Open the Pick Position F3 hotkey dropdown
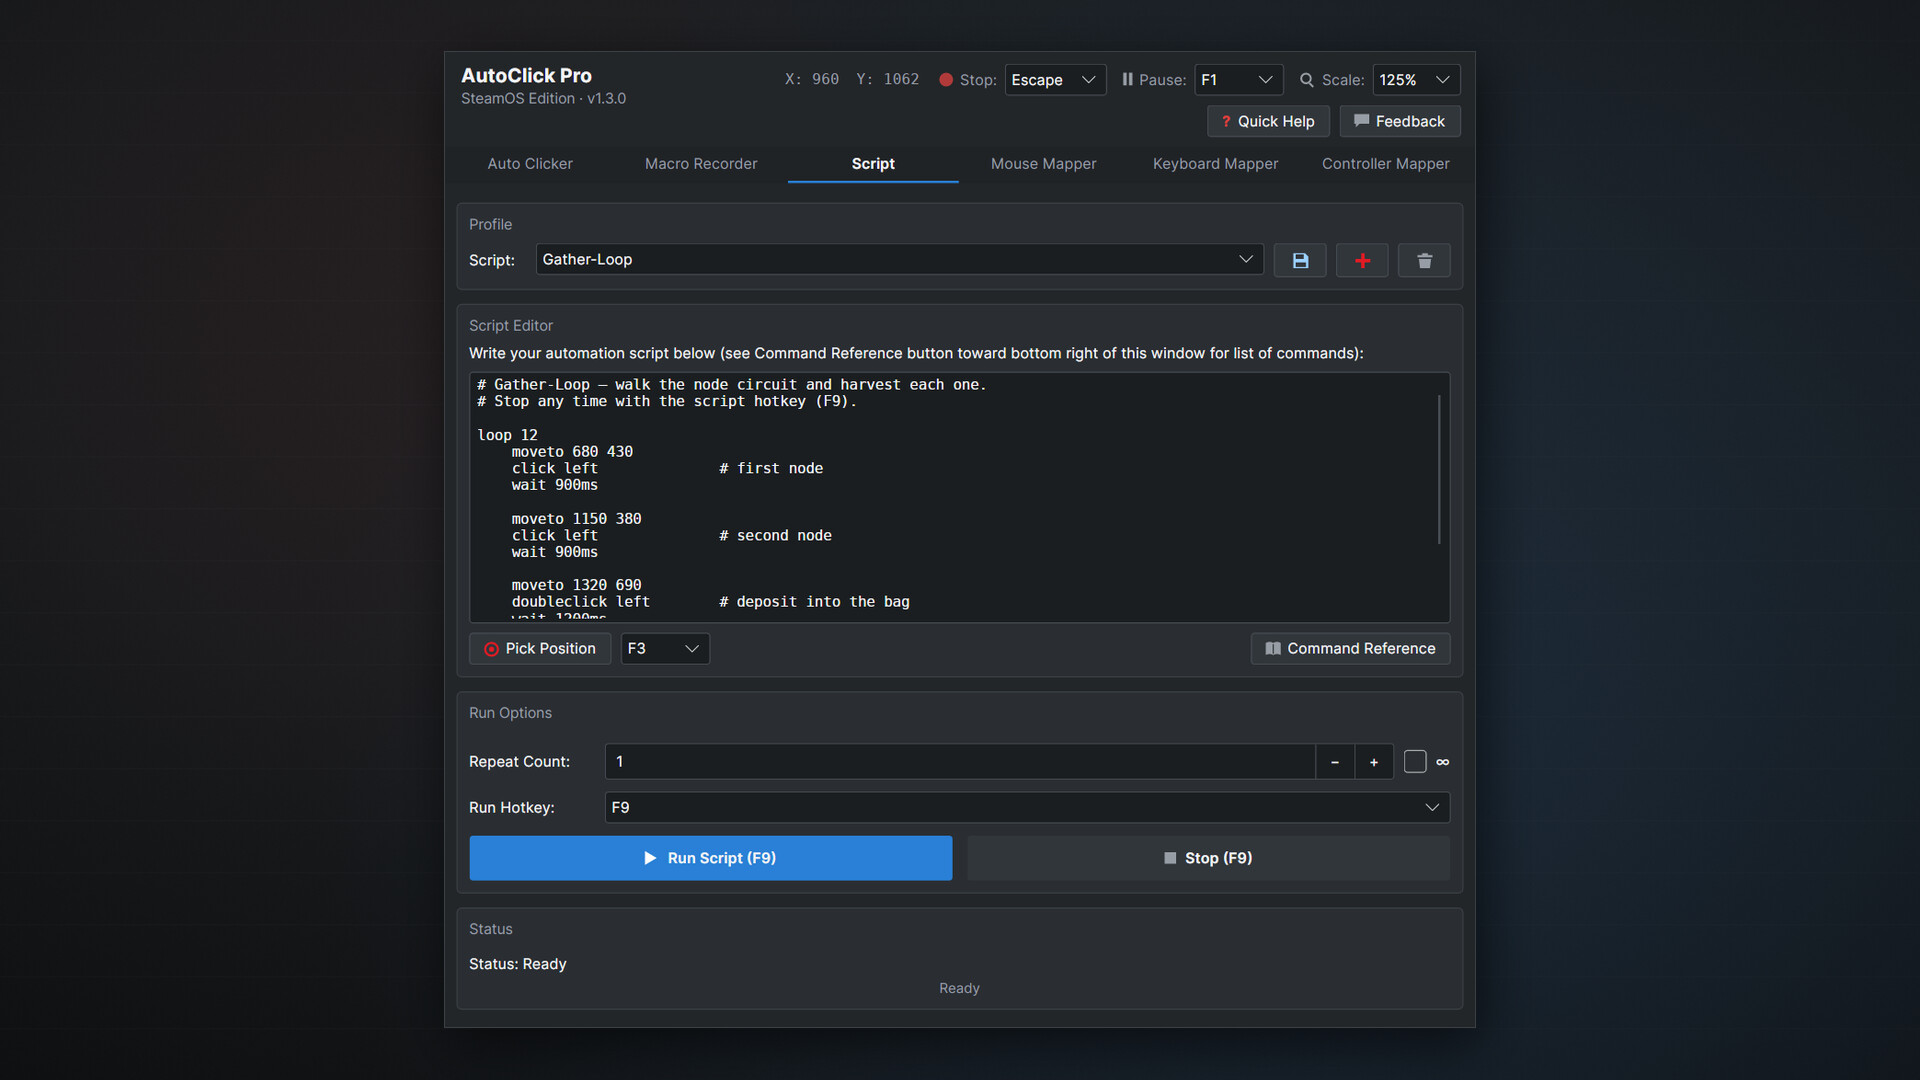This screenshot has height=1080, width=1920. point(665,648)
